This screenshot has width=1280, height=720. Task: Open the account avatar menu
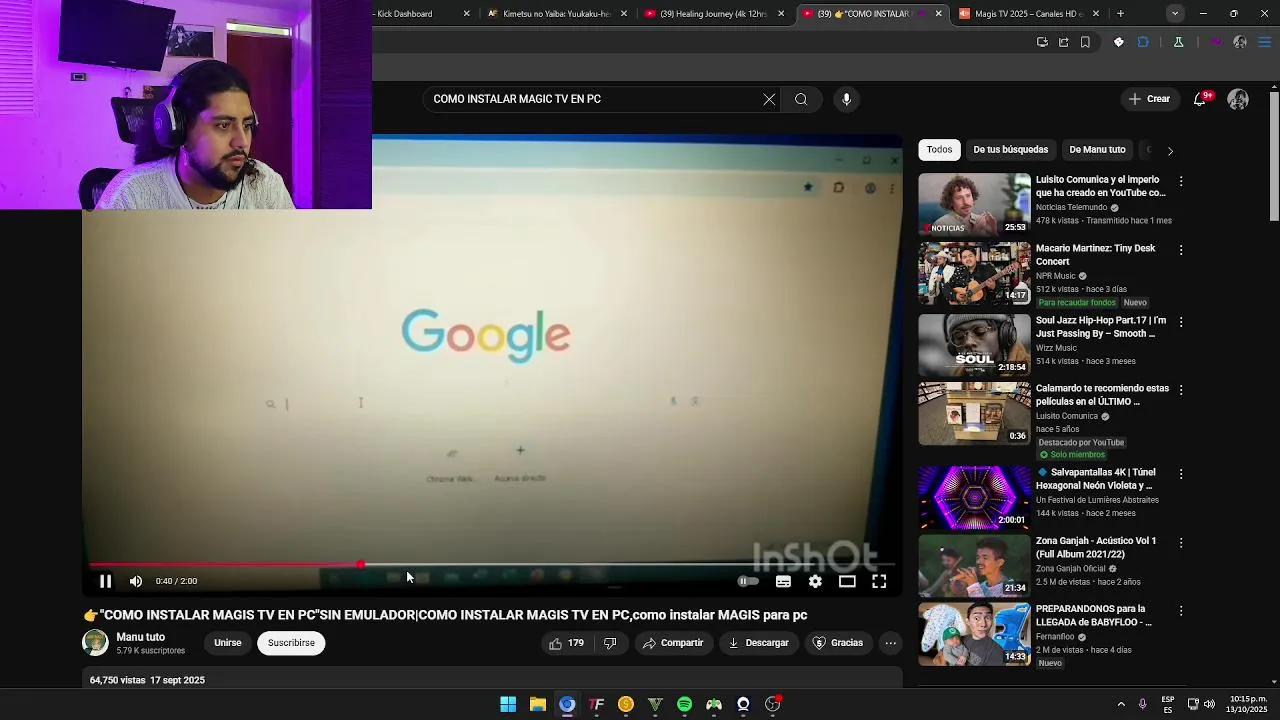coord(1238,99)
